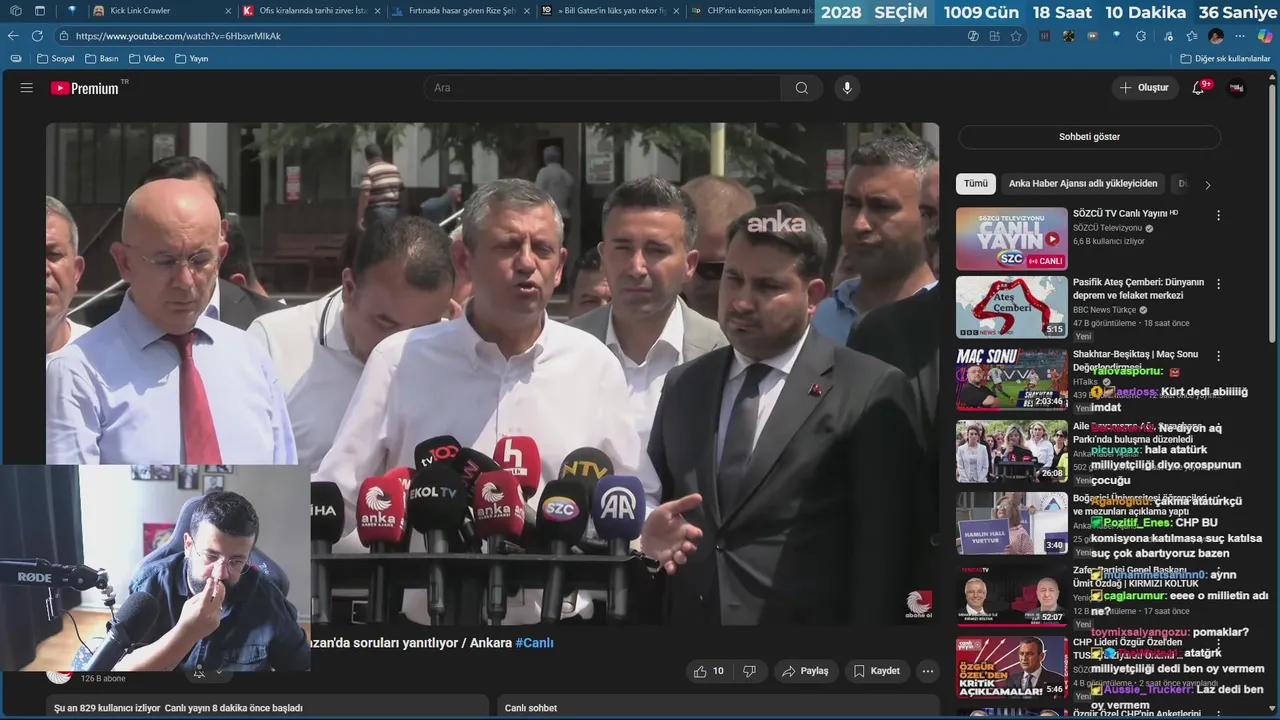This screenshot has height=720, width=1280.
Task: Open the video's more actions ellipsis
Action: [x=928, y=671]
